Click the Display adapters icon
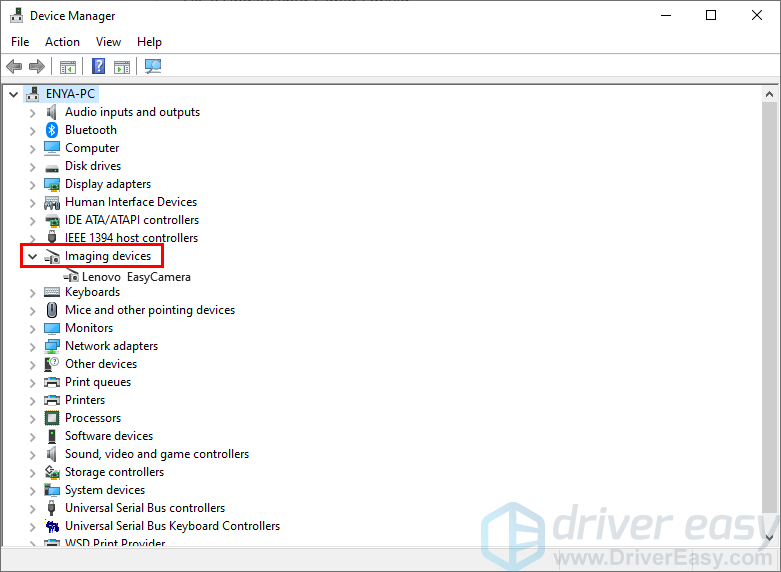The image size is (781, 572). (x=52, y=184)
